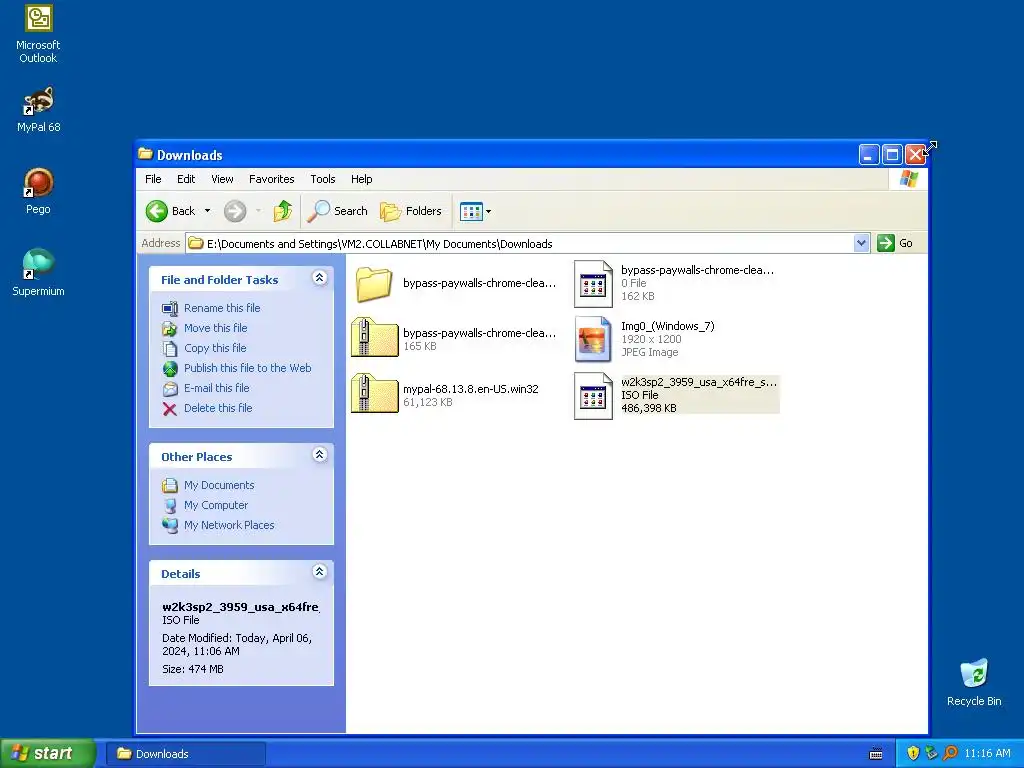Image resolution: width=1024 pixels, height=768 pixels.
Task: Go up one folder level
Action: click(283, 211)
